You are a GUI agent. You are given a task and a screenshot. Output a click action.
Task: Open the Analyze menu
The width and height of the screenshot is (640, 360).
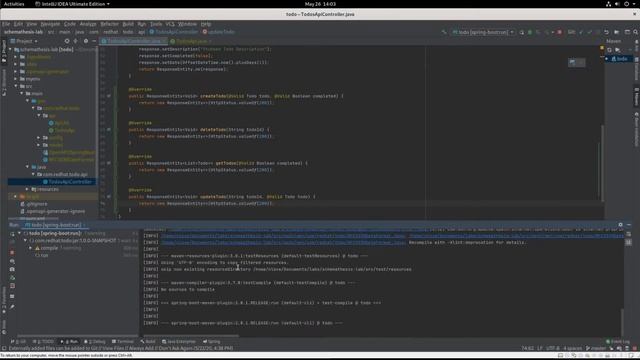click(x=88, y=24)
